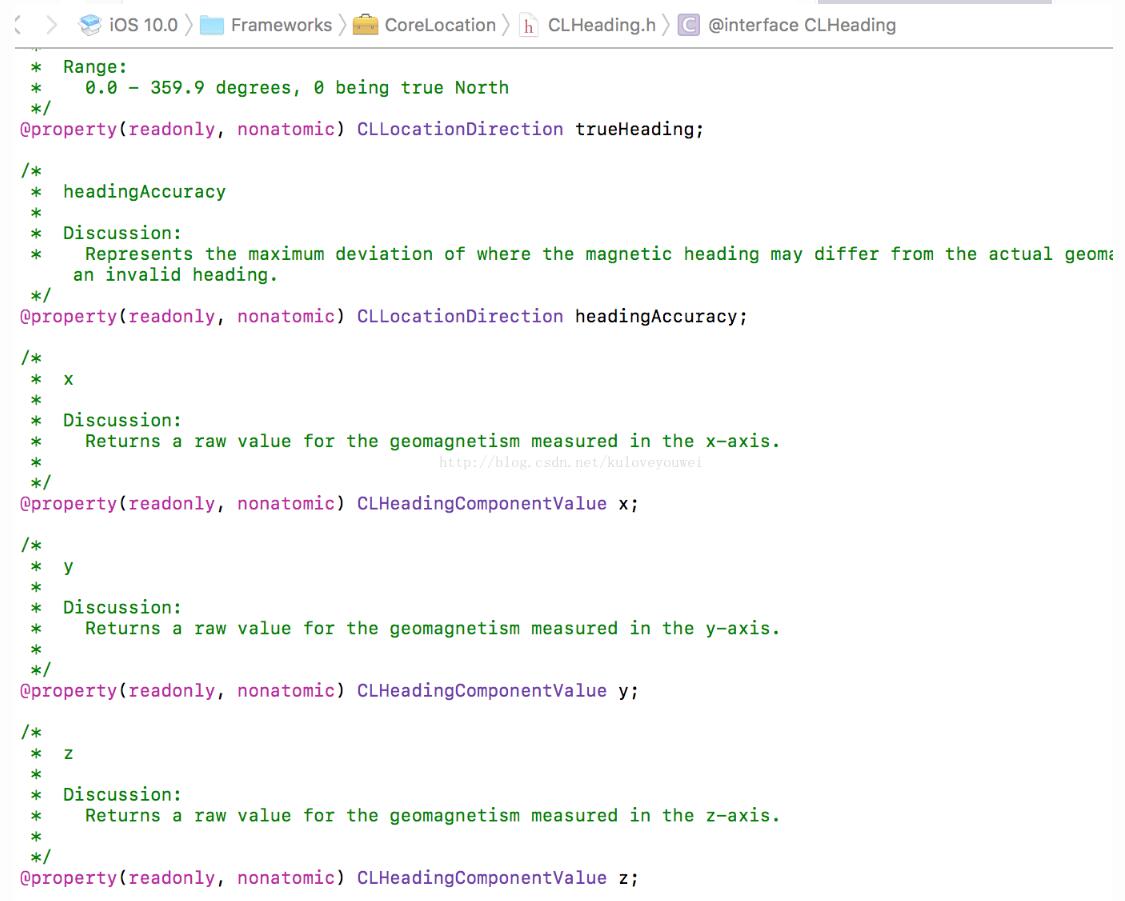The image size is (1125, 901).
Task: Click the z property declaration line's 'z;'
Action: (x=627, y=878)
